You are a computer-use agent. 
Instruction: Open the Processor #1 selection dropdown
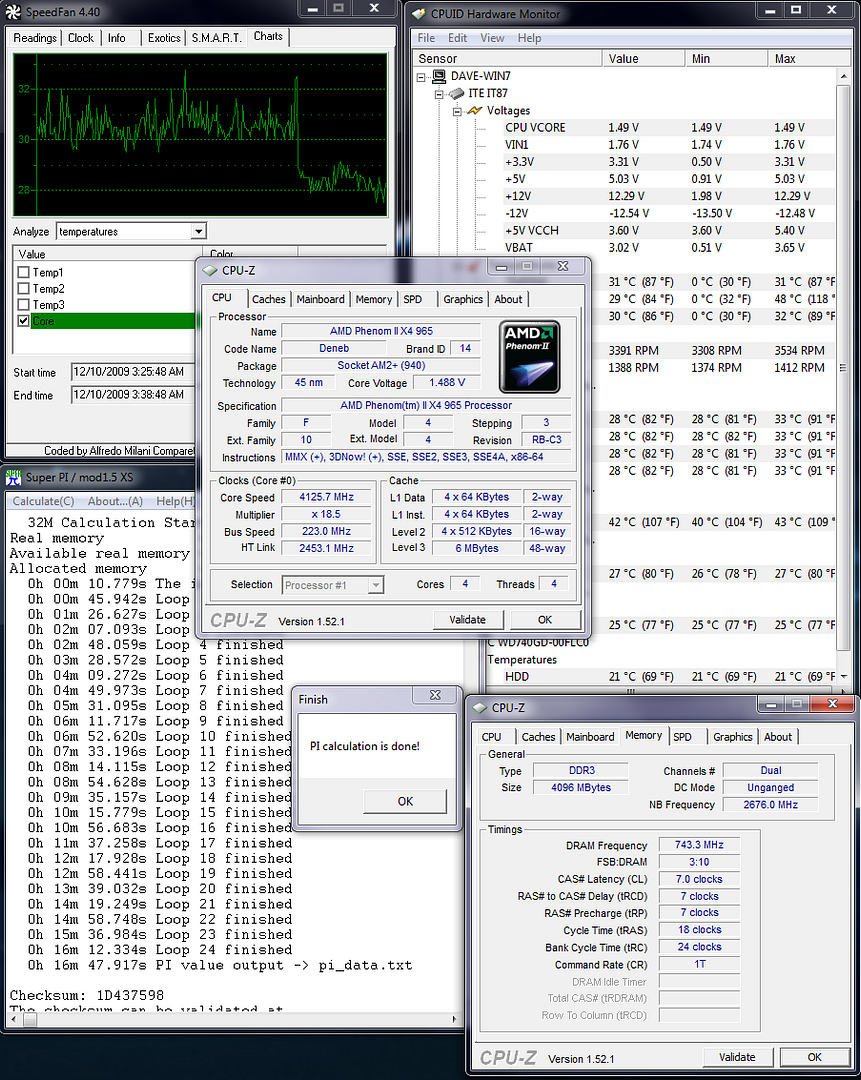coord(375,585)
